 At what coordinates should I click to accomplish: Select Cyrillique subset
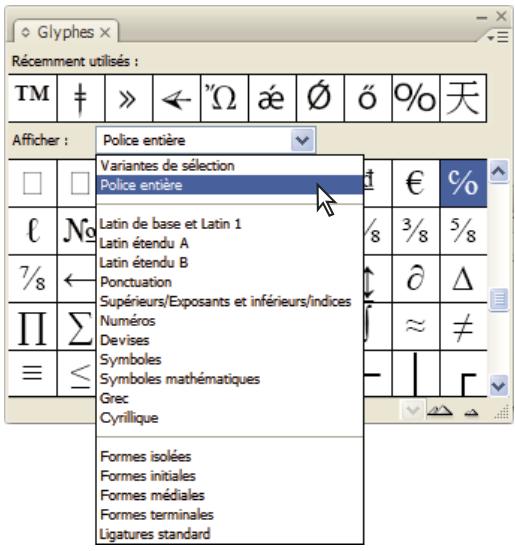click(230, 417)
